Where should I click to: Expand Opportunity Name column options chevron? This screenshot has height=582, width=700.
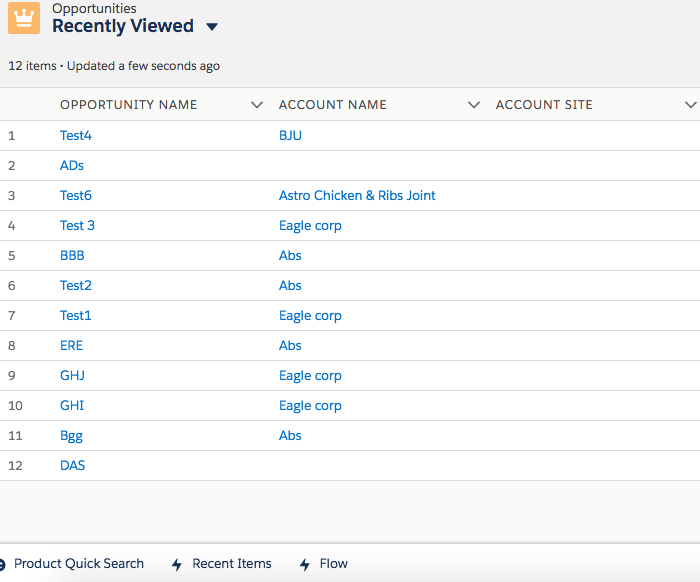[x=257, y=105]
